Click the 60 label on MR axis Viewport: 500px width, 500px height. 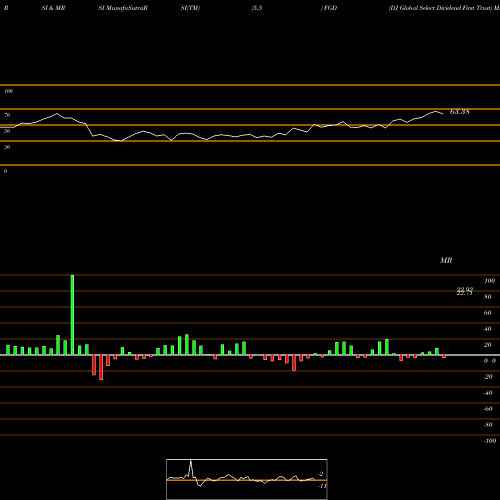coord(488,313)
